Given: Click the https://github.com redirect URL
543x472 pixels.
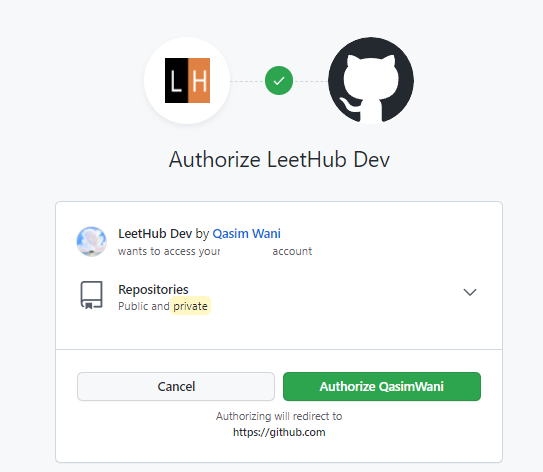Looking at the screenshot, I should (279, 432).
